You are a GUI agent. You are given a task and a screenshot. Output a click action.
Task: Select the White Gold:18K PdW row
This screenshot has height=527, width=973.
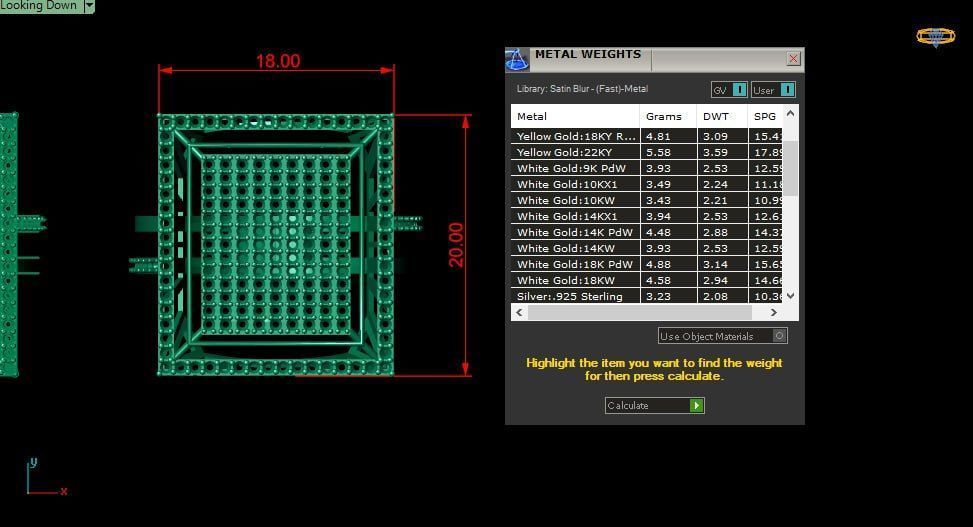[x=647, y=264]
